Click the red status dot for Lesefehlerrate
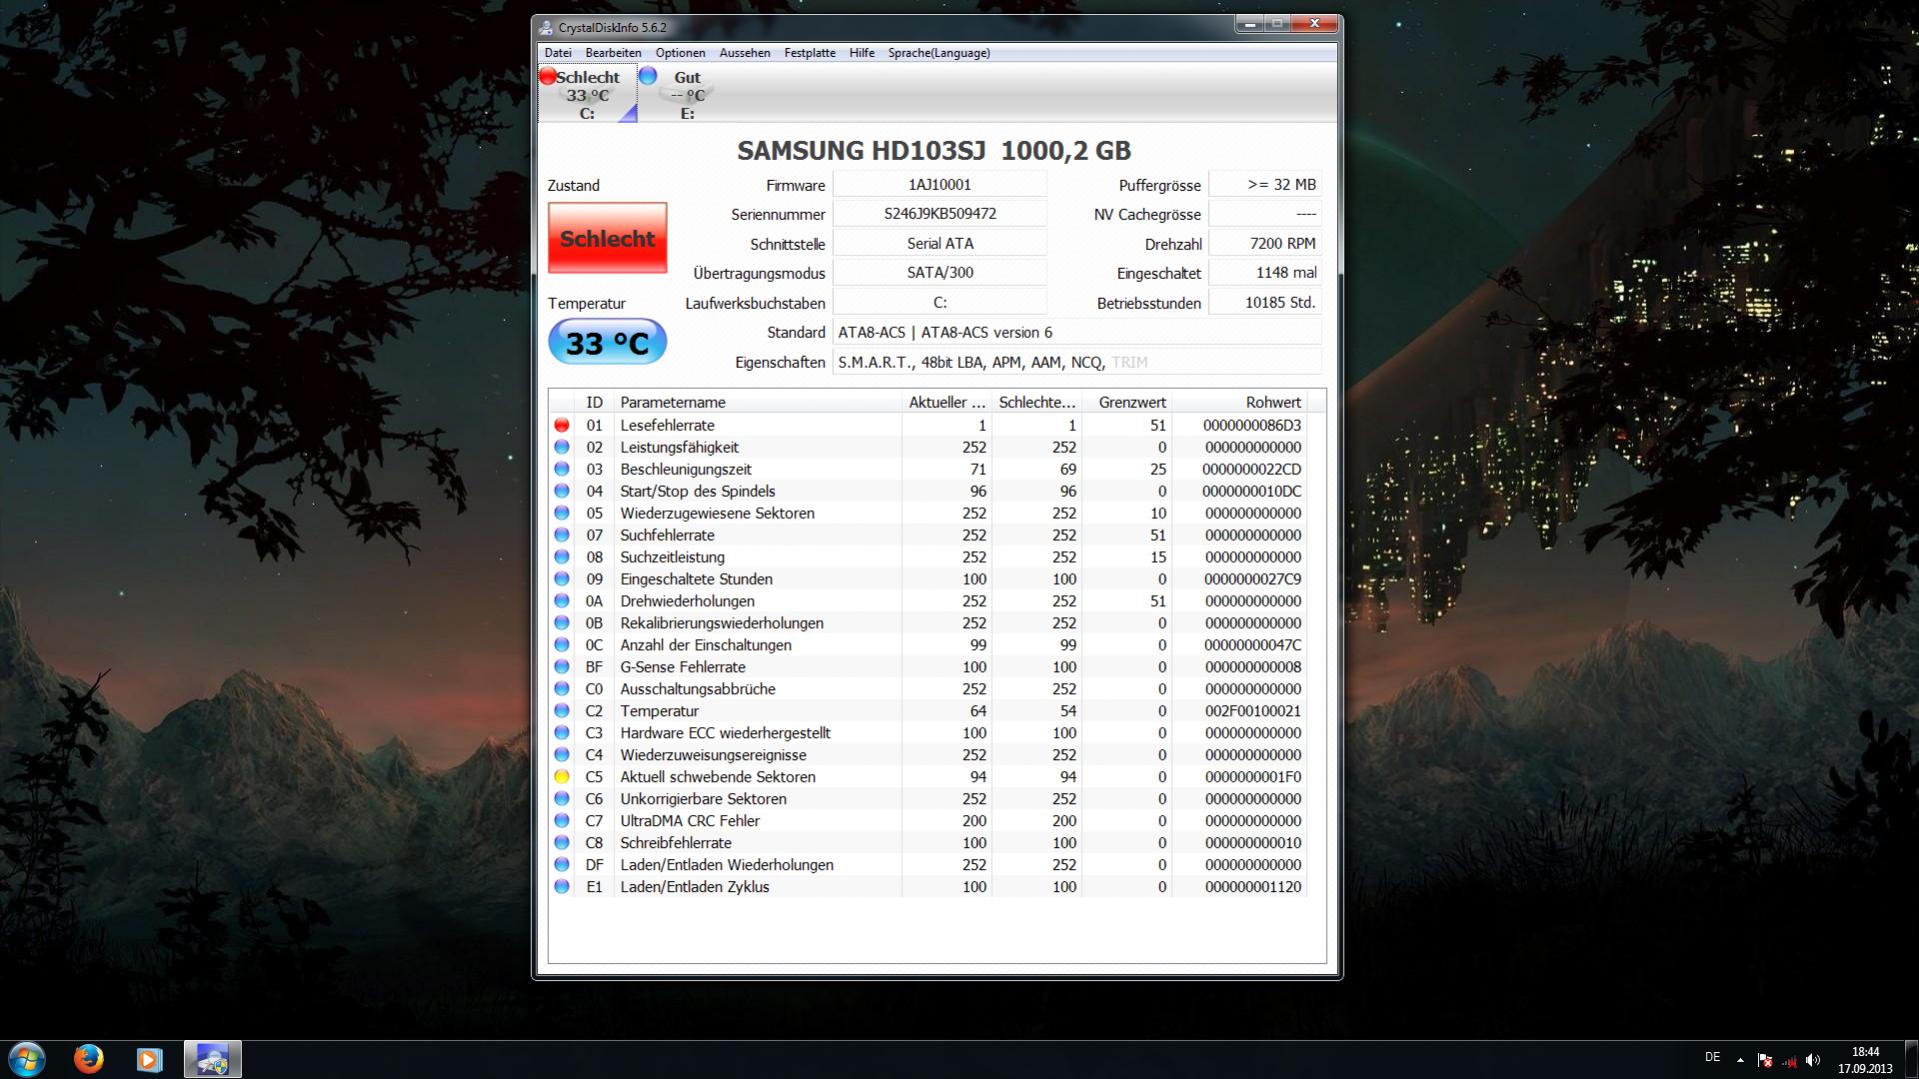Image resolution: width=1919 pixels, height=1079 pixels. pyautogui.click(x=562, y=425)
